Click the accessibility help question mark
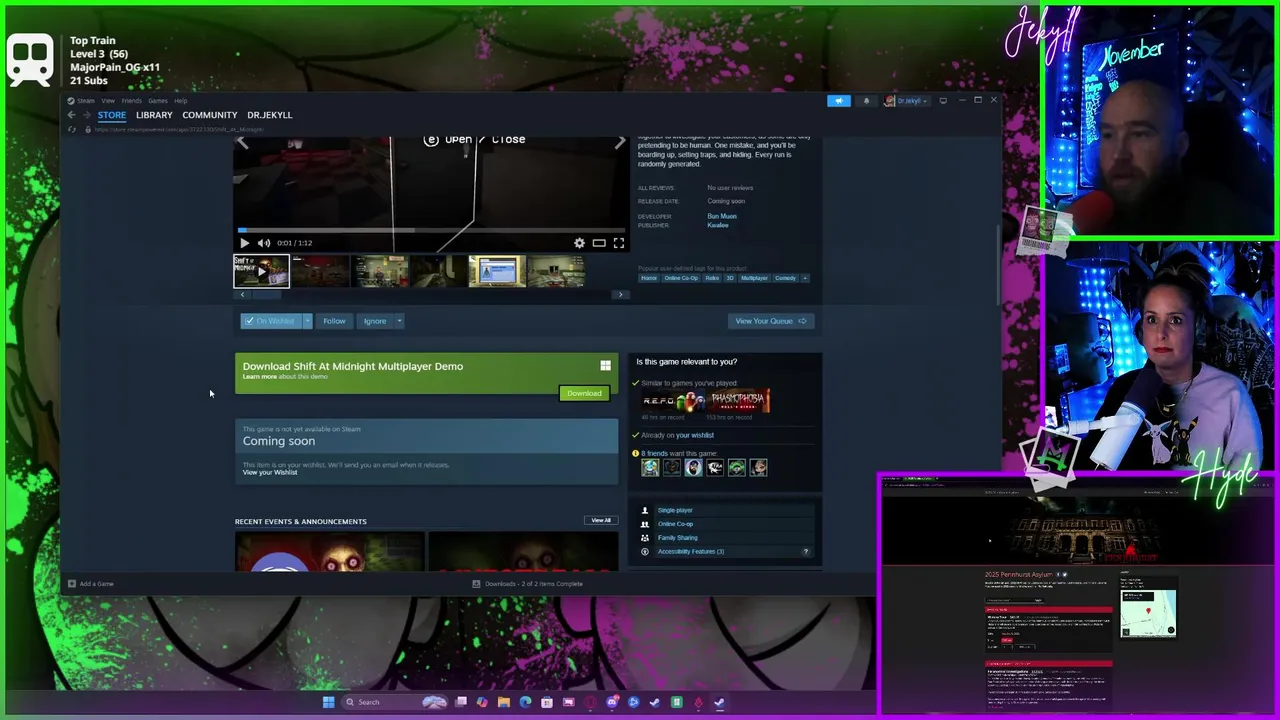The height and width of the screenshot is (720, 1280). click(806, 552)
